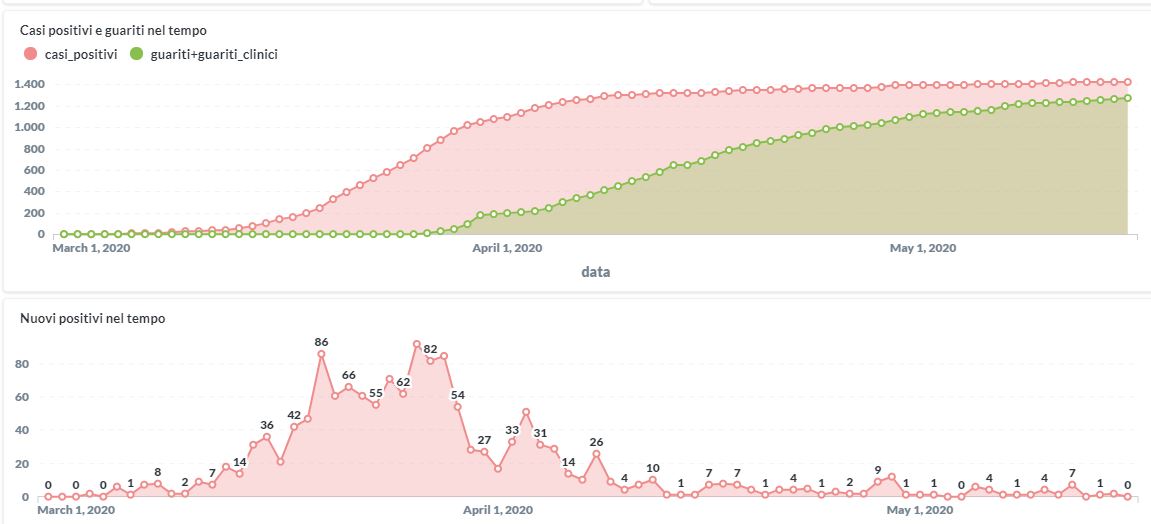1151x524 pixels.
Task: Select the data point labeled 42
Action: tap(294, 427)
